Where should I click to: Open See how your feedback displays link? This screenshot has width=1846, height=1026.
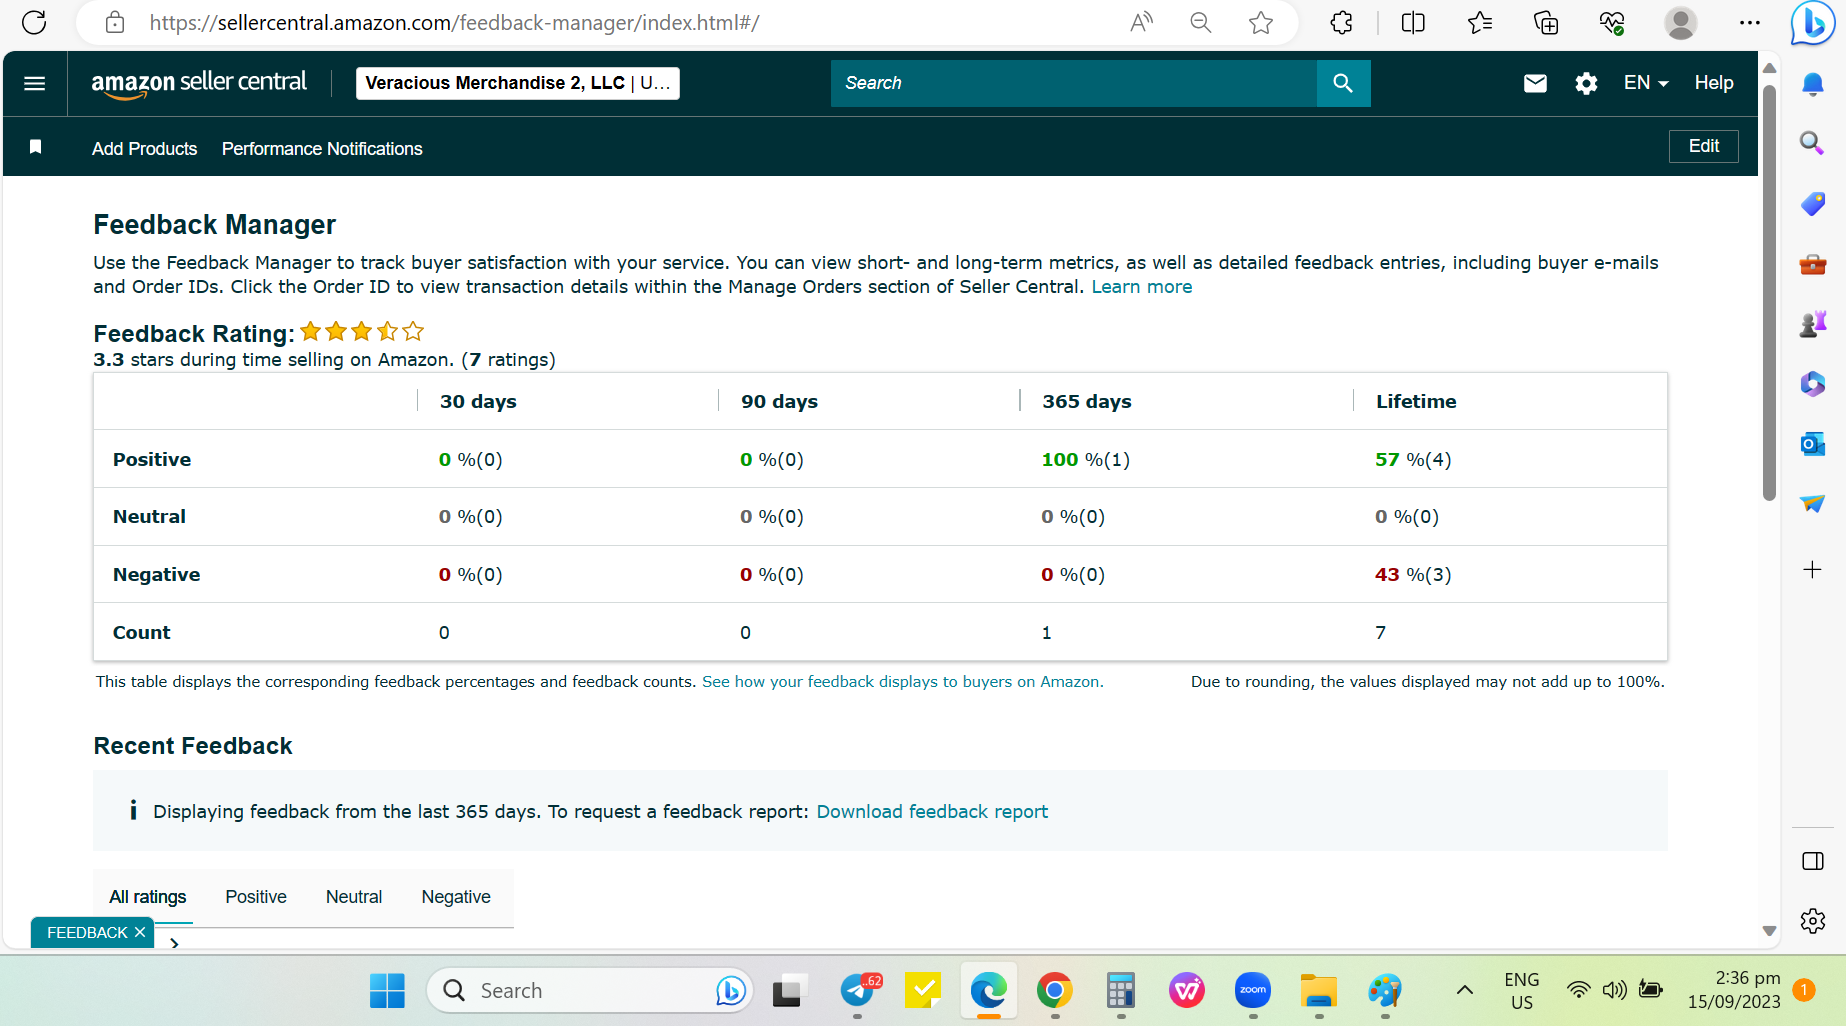903,682
